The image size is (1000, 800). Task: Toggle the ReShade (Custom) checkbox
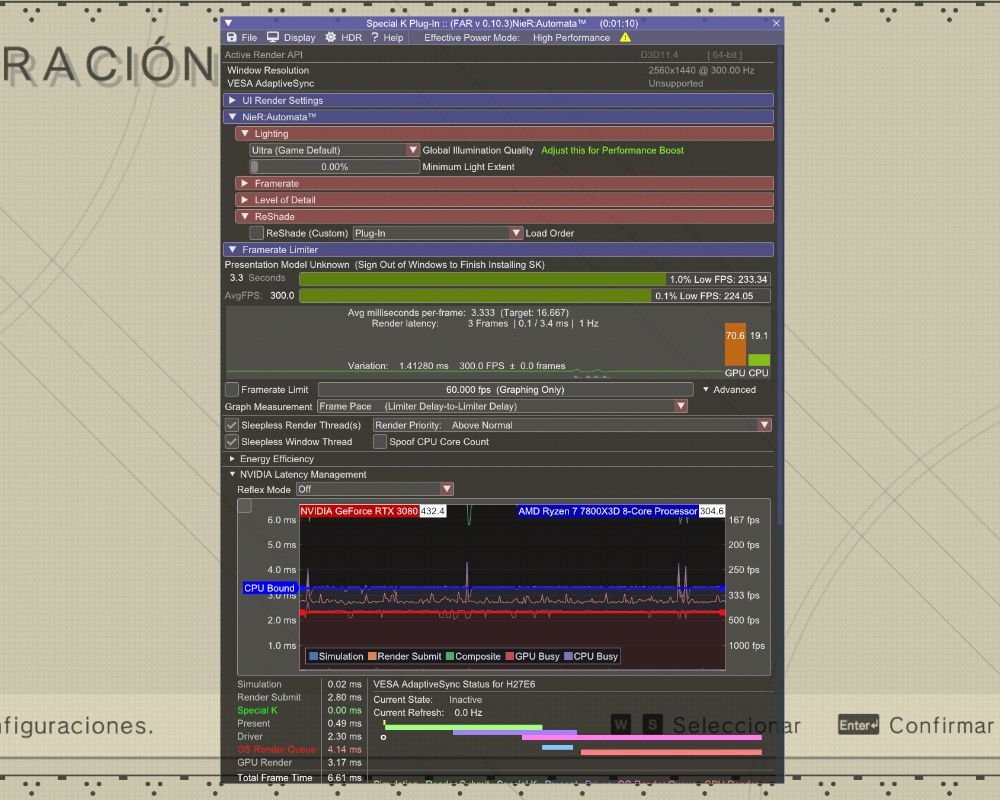256,233
